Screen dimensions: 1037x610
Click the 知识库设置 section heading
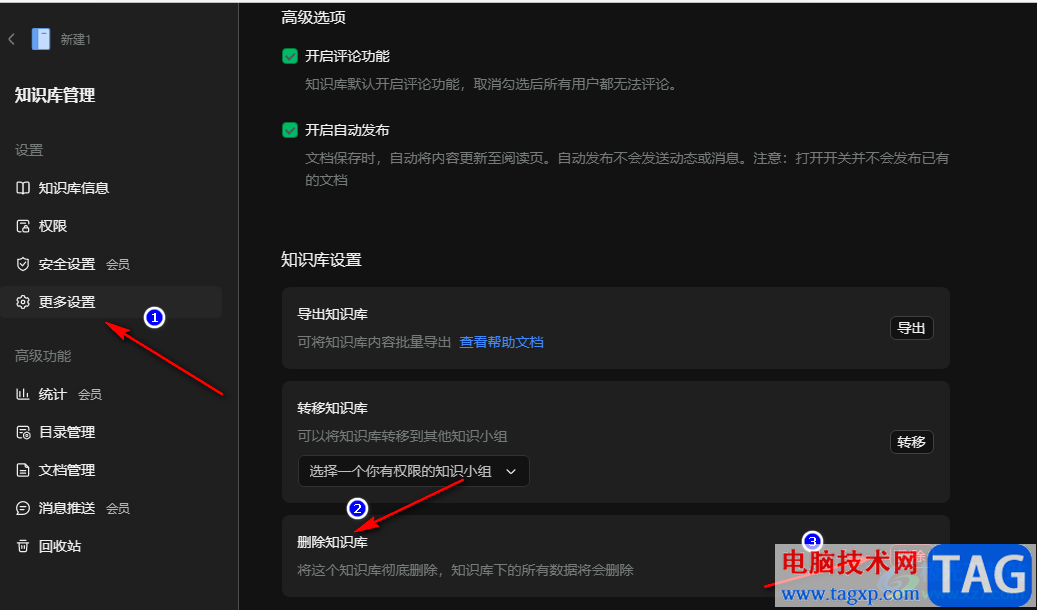point(321,259)
